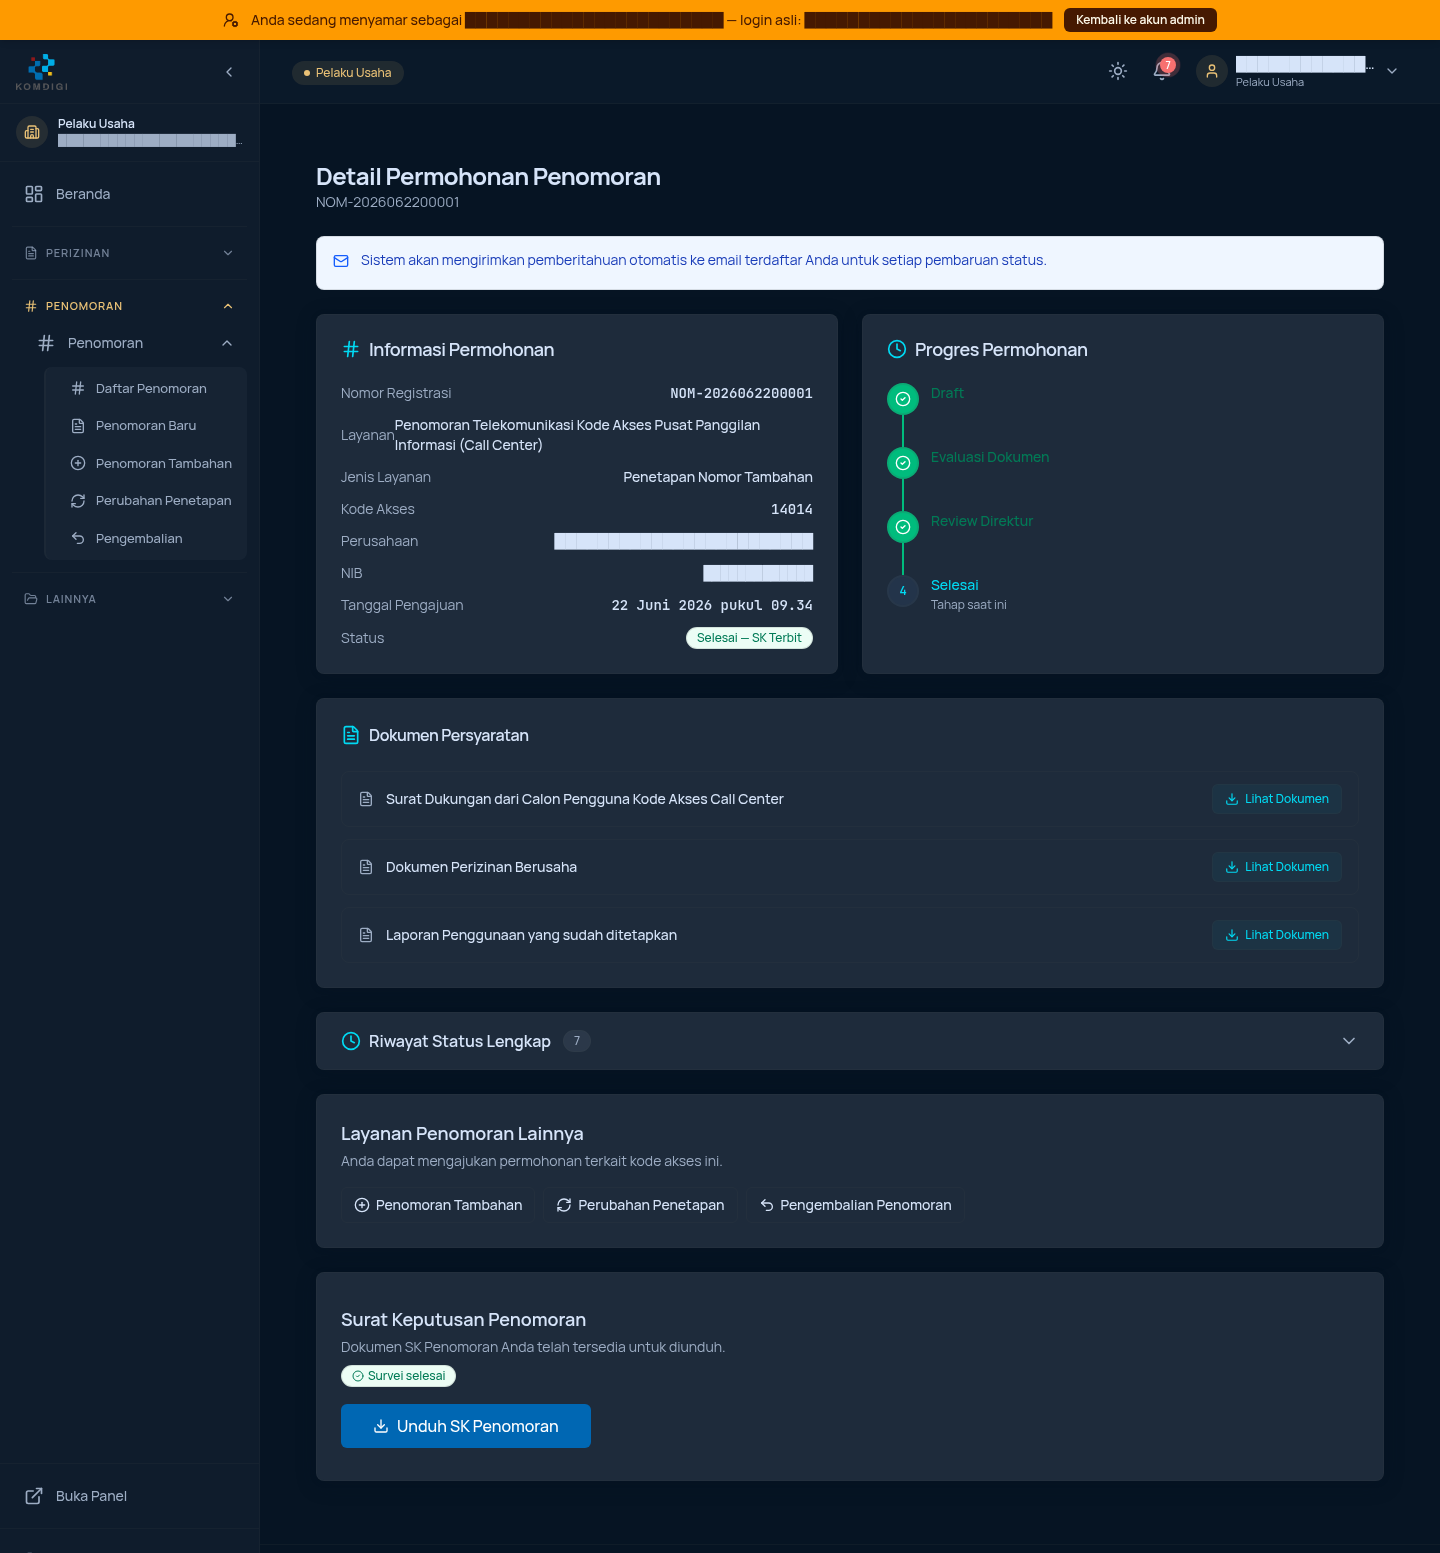The width and height of the screenshot is (1440, 1553).
Task: Click Penomoran Tambahan service button
Action: tap(438, 1205)
